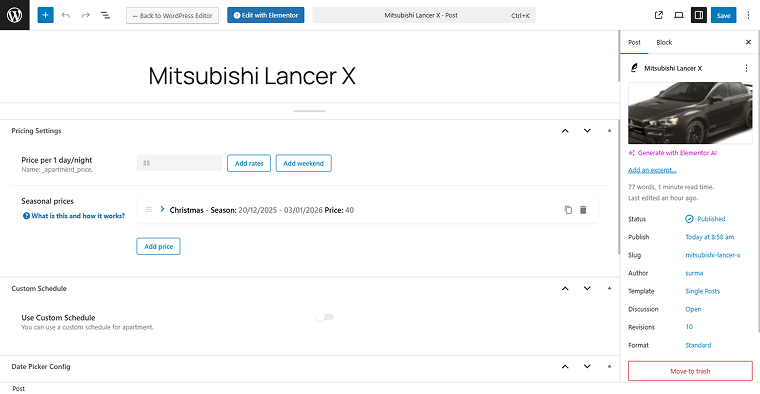Change the Single Posts template
Viewport: 760px width, 394px height.
702,291
